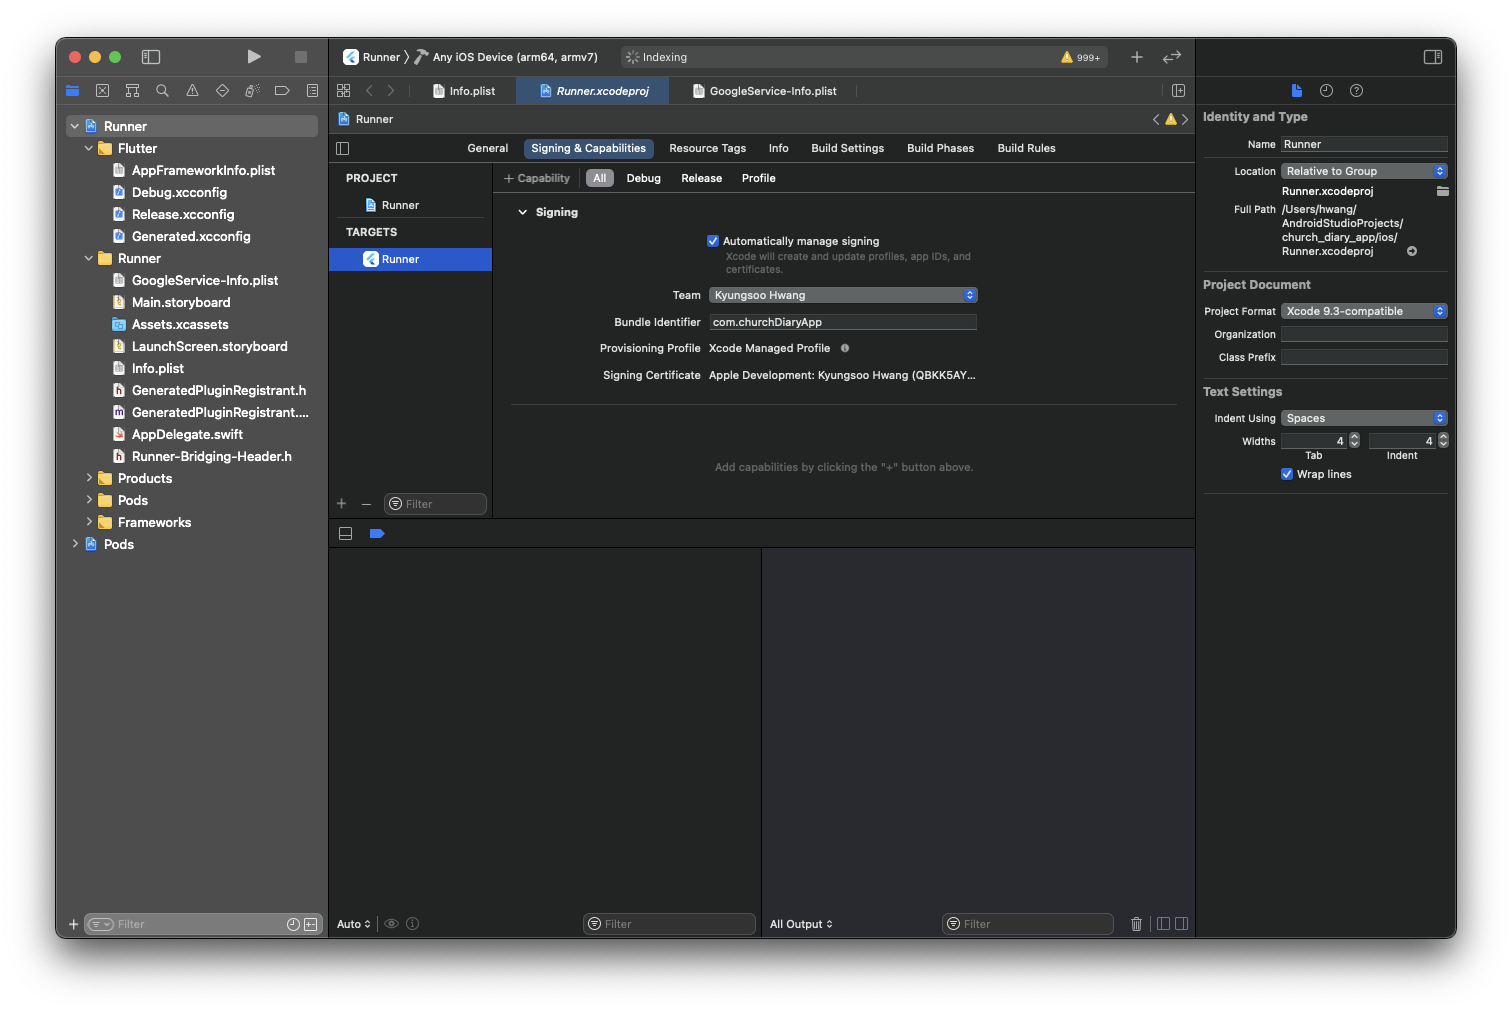Stop the running build
1512x1012 pixels.
[x=300, y=57]
